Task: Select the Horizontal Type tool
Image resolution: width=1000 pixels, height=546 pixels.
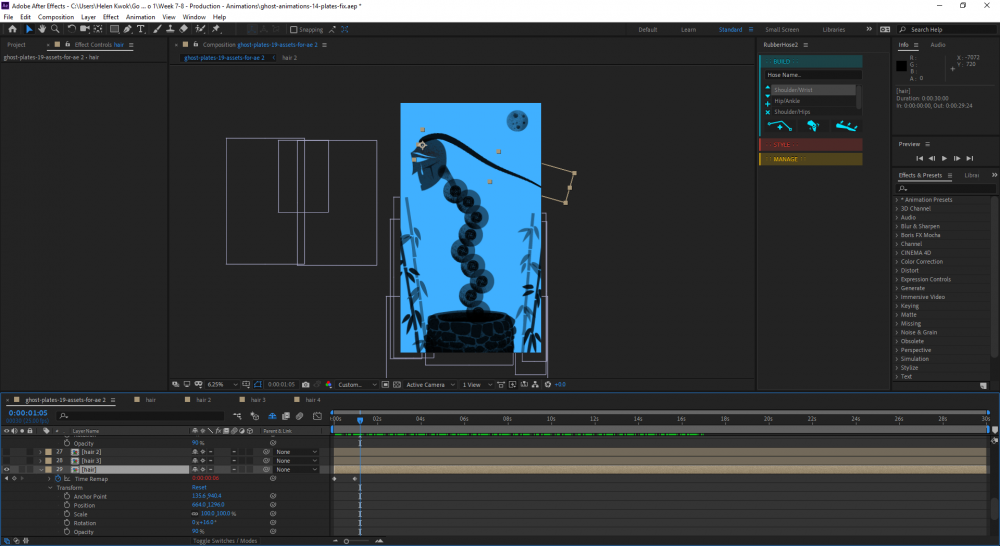Action: click(x=141, y=29)
